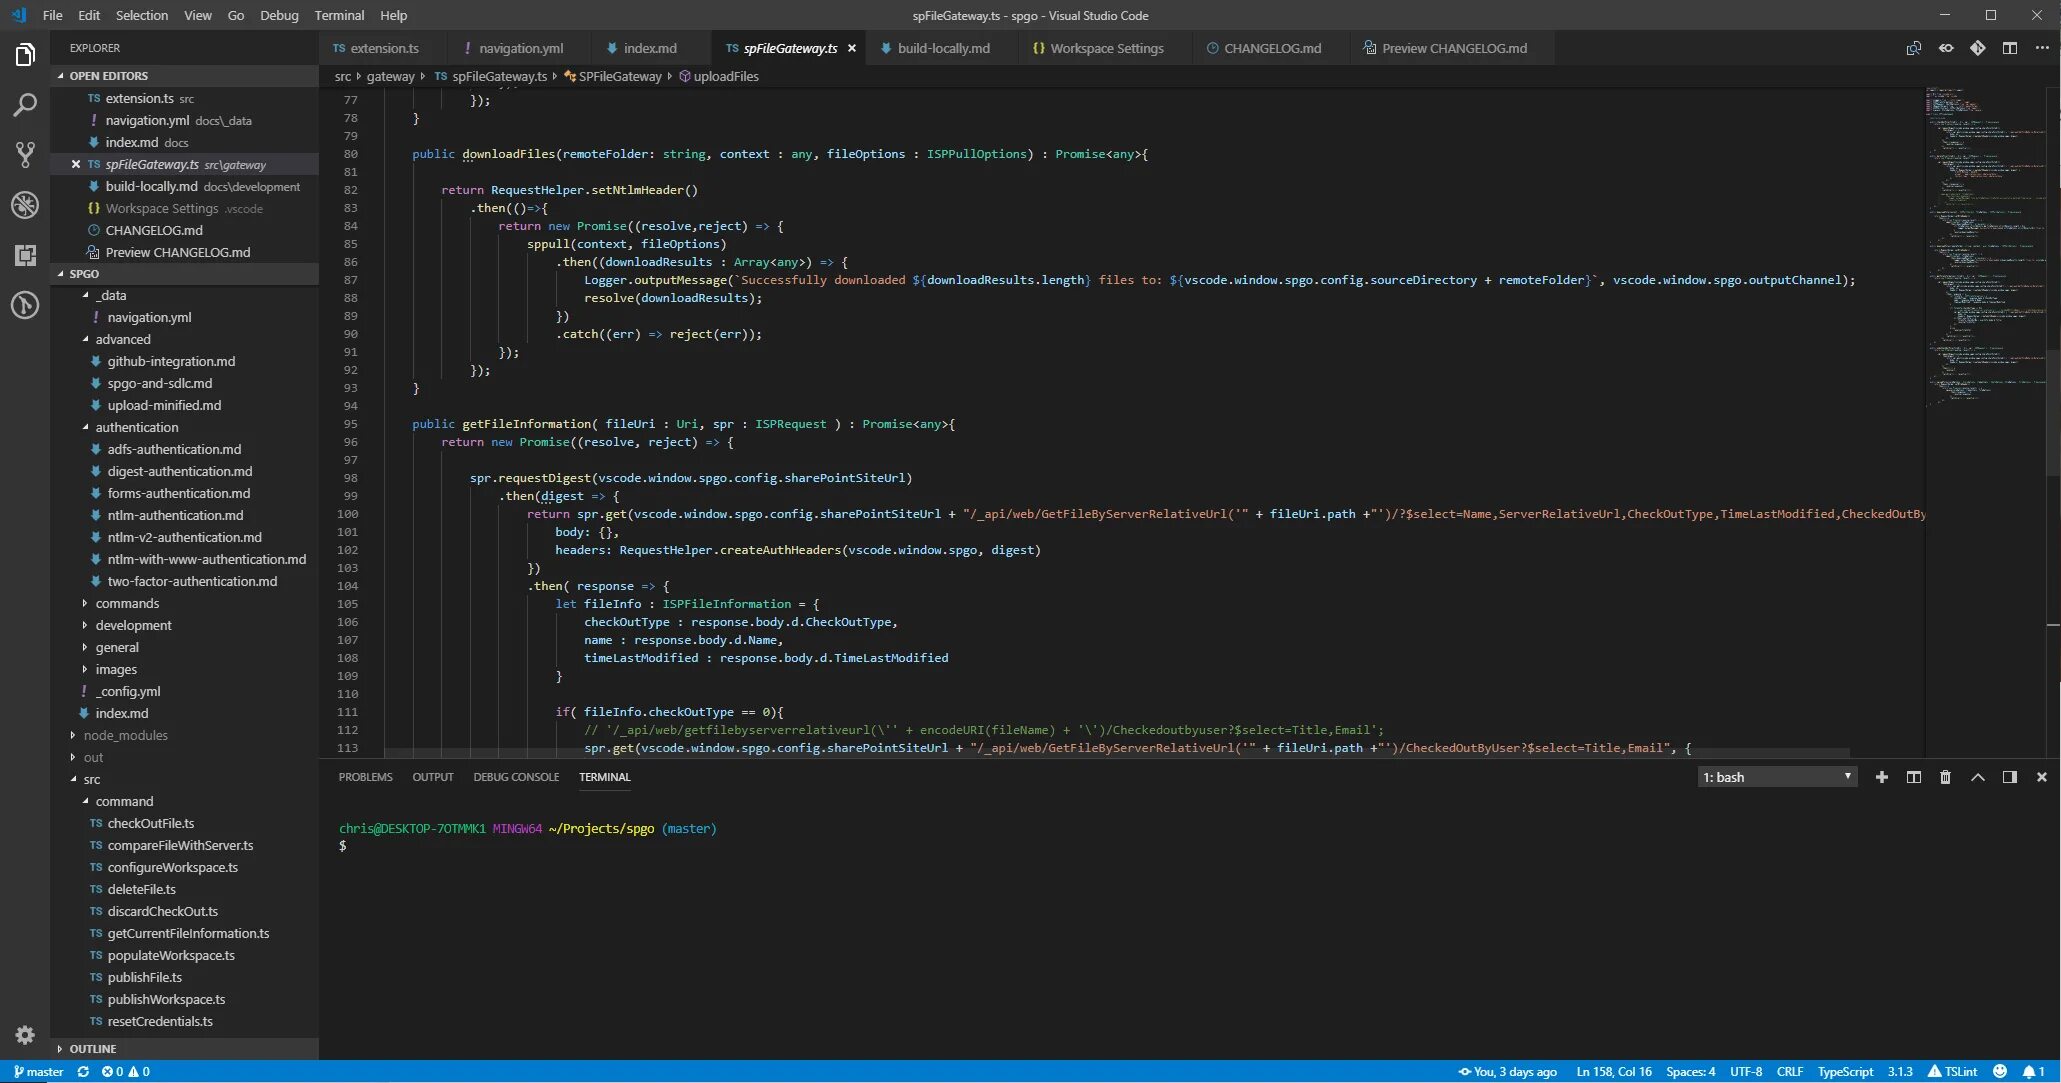Click the GitLens previous revision icon

coord(1946,48)
